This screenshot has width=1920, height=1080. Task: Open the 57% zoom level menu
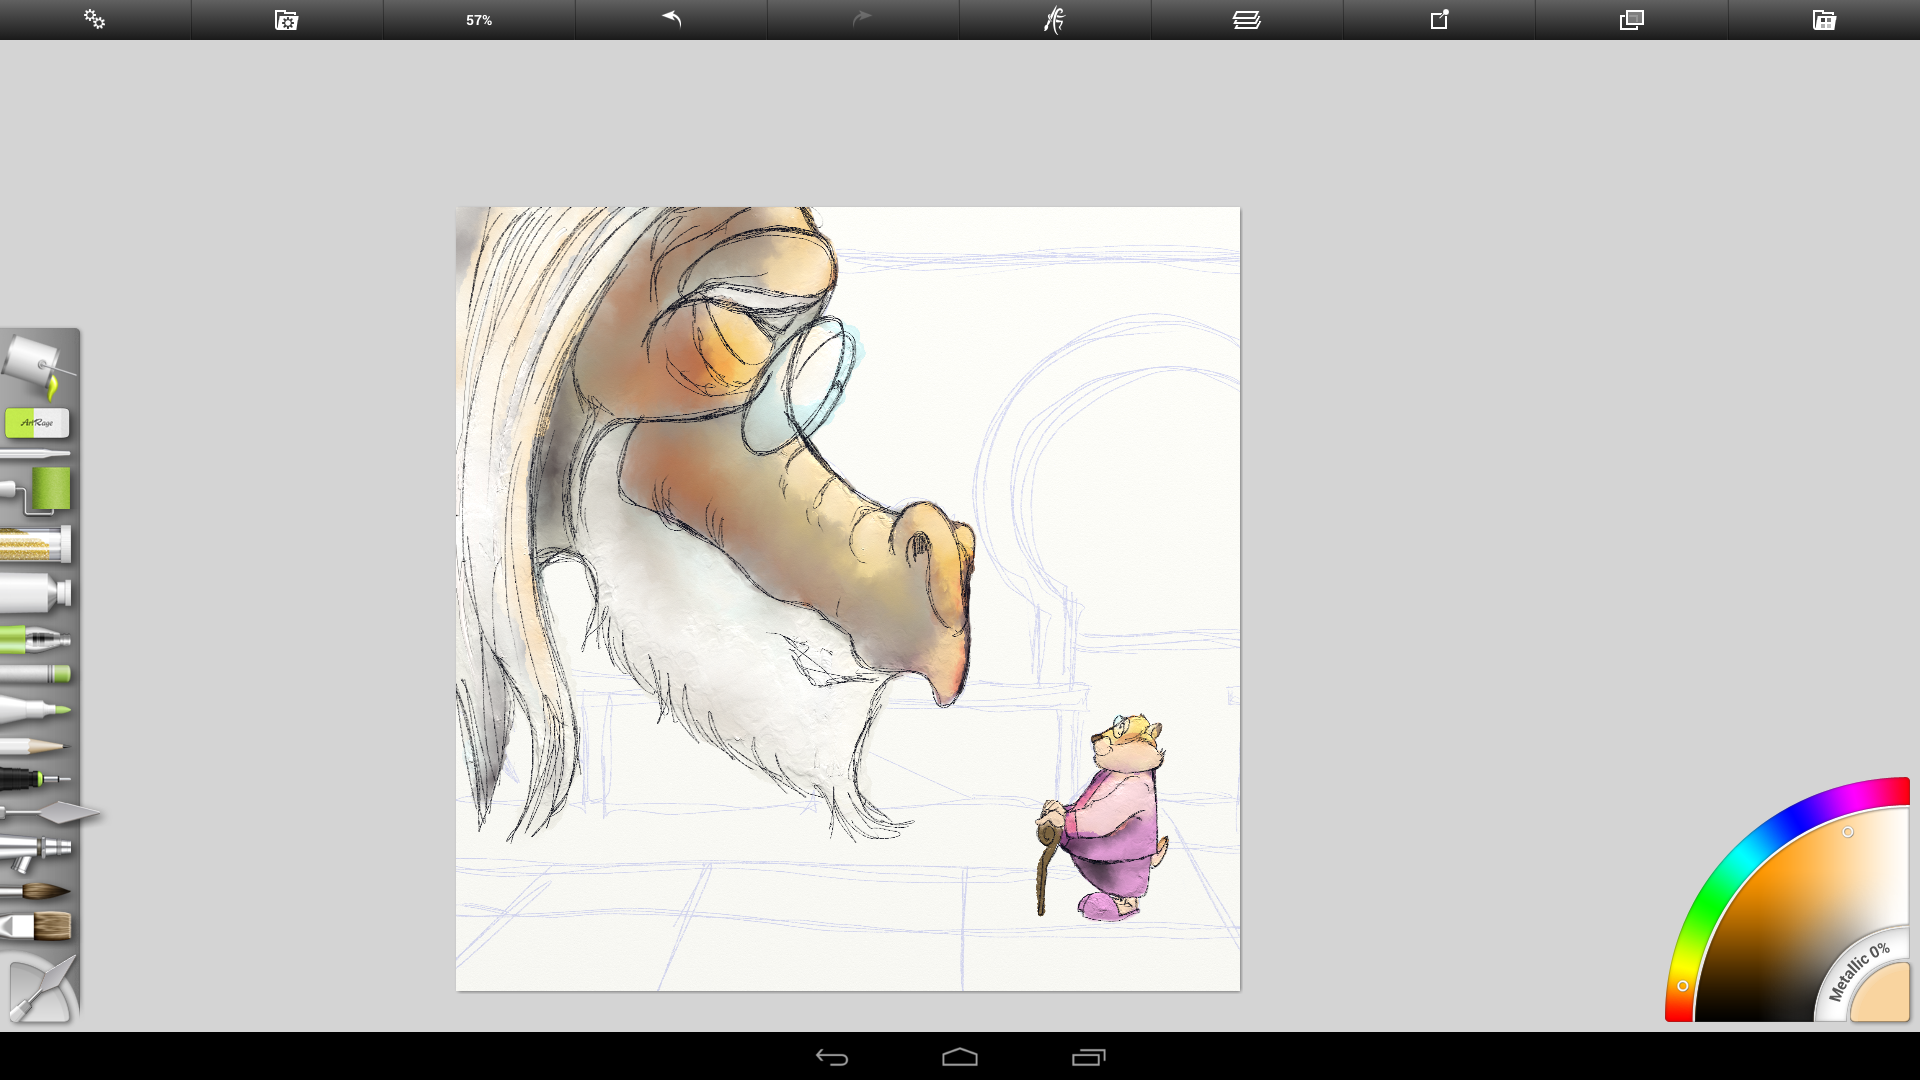(x=479, y=20)
